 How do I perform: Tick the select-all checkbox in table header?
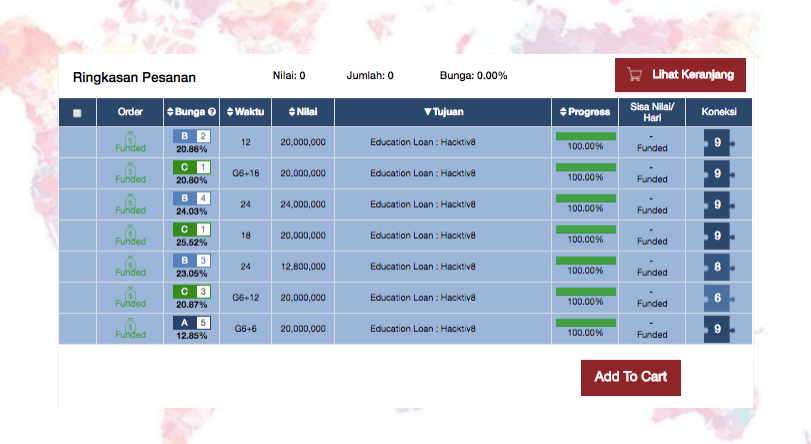pos(78,113)
